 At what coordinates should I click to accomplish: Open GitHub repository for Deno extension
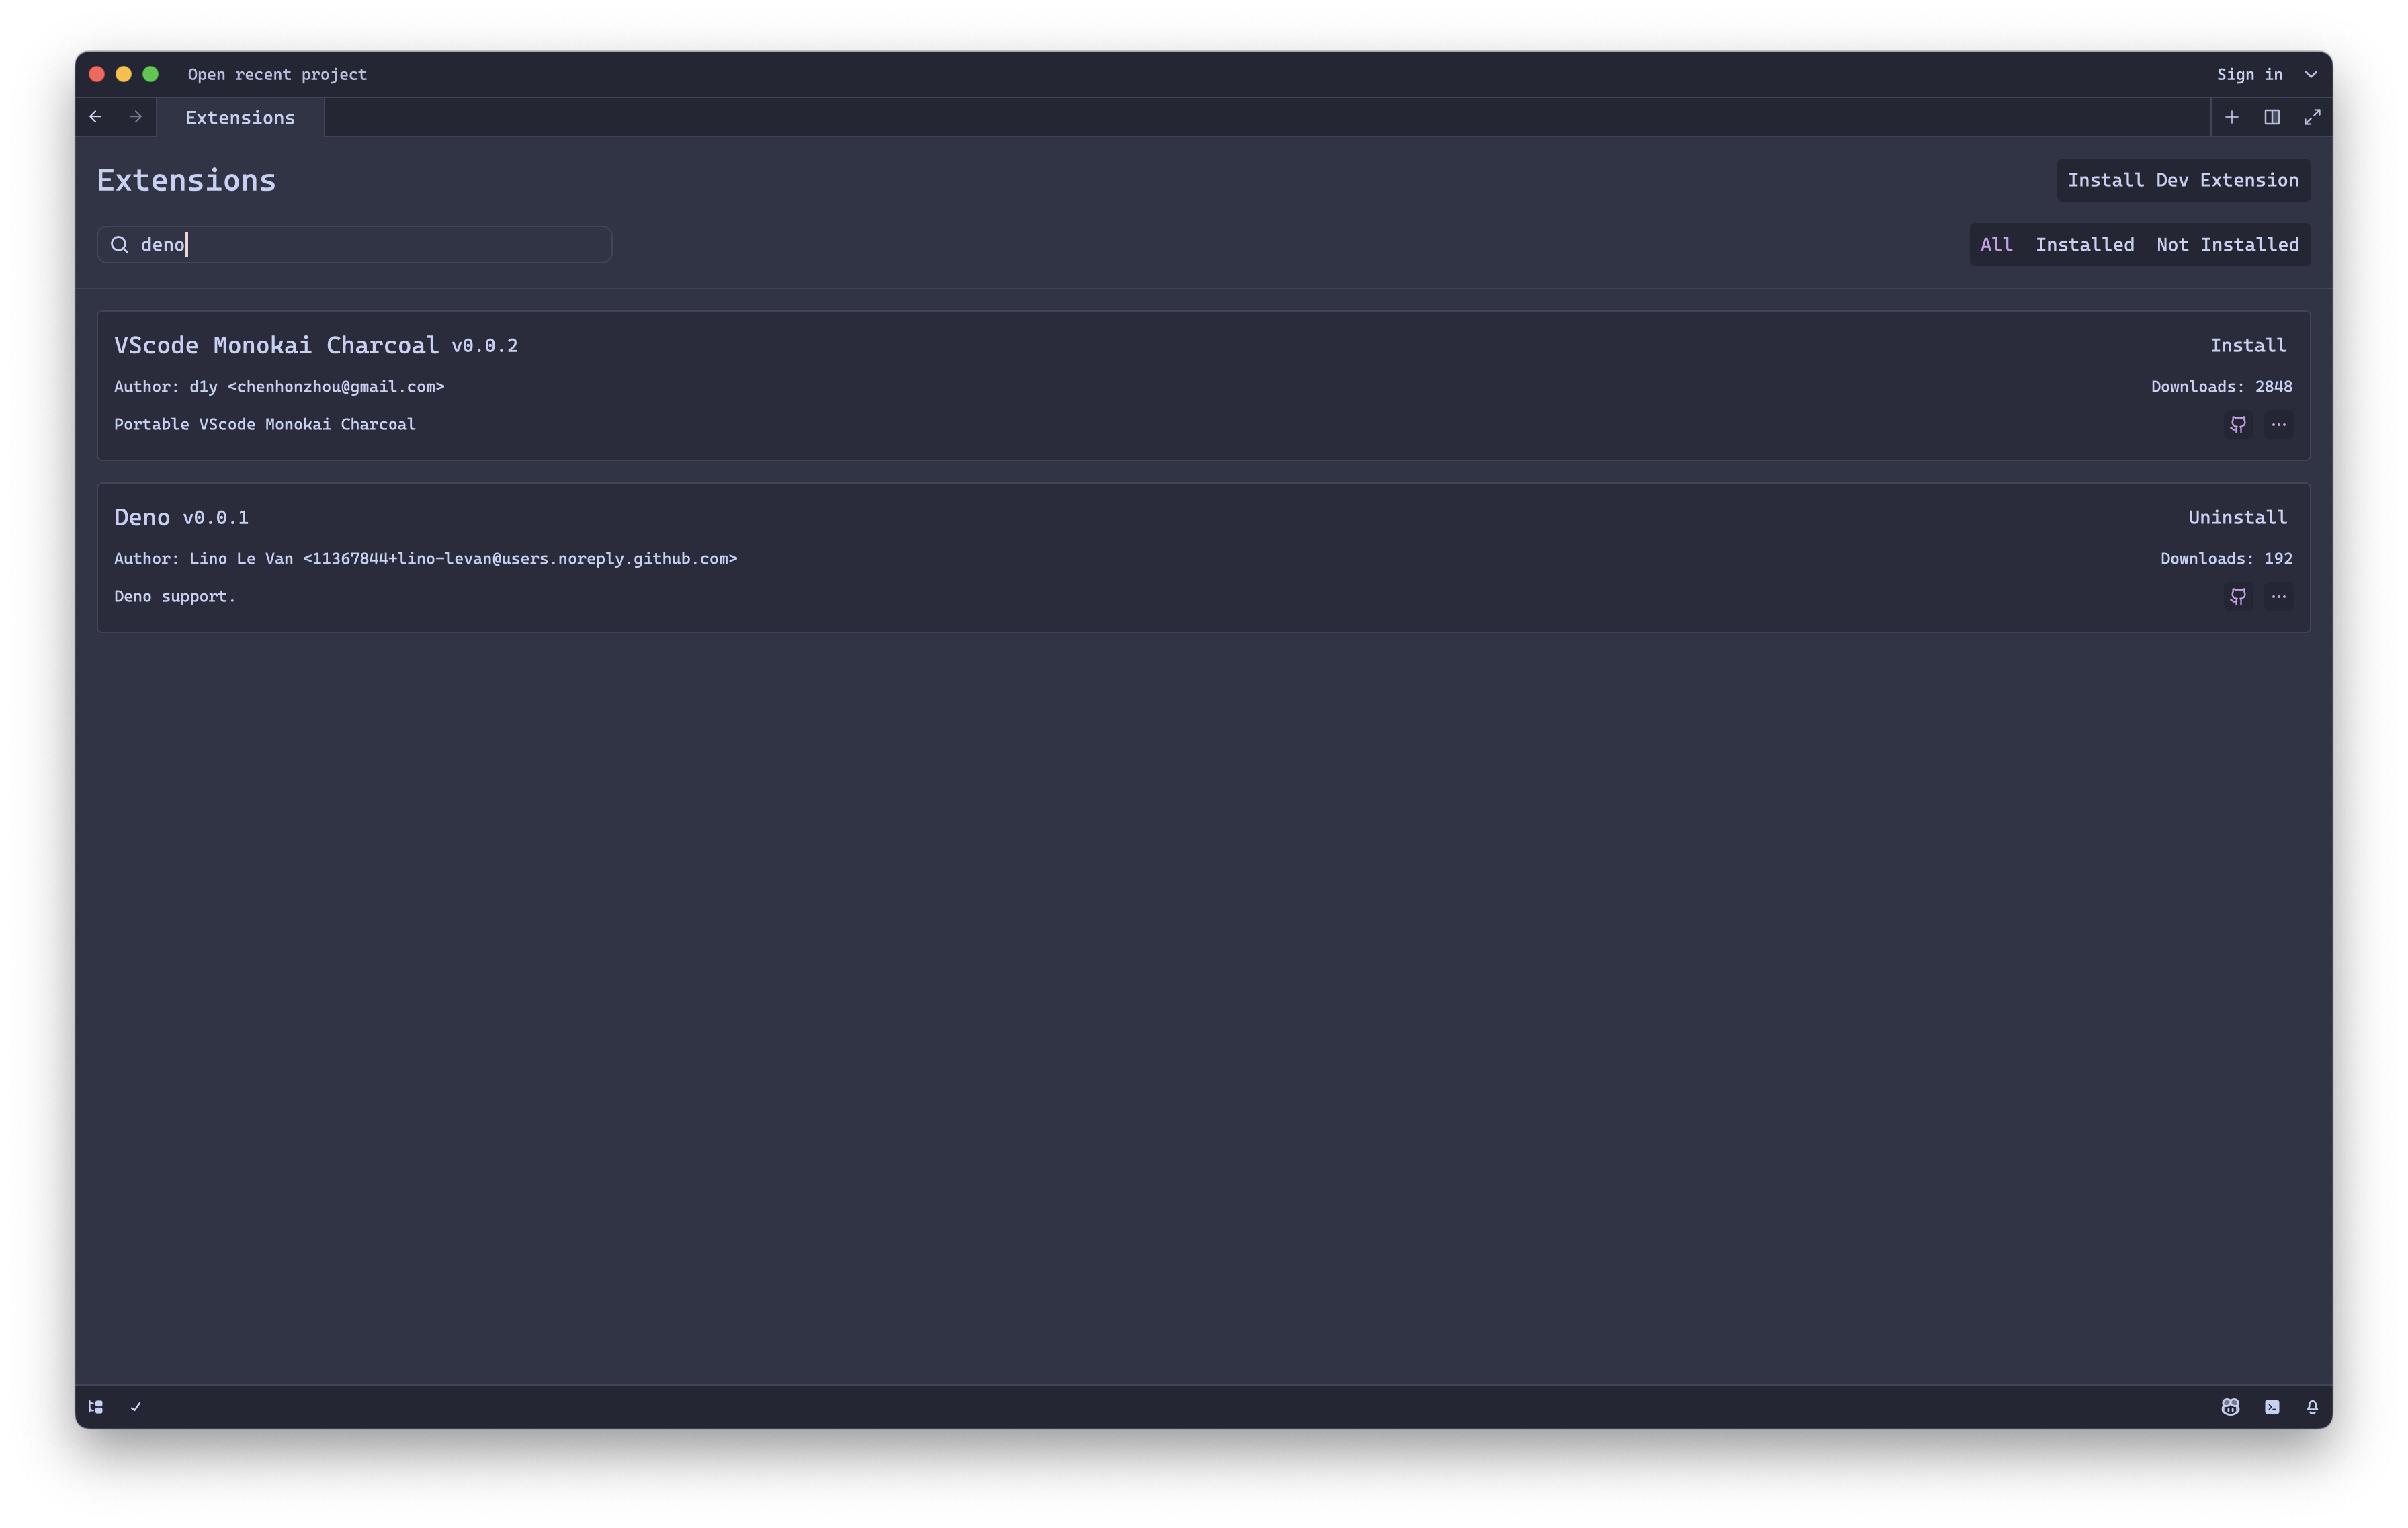pos(2238,597)
